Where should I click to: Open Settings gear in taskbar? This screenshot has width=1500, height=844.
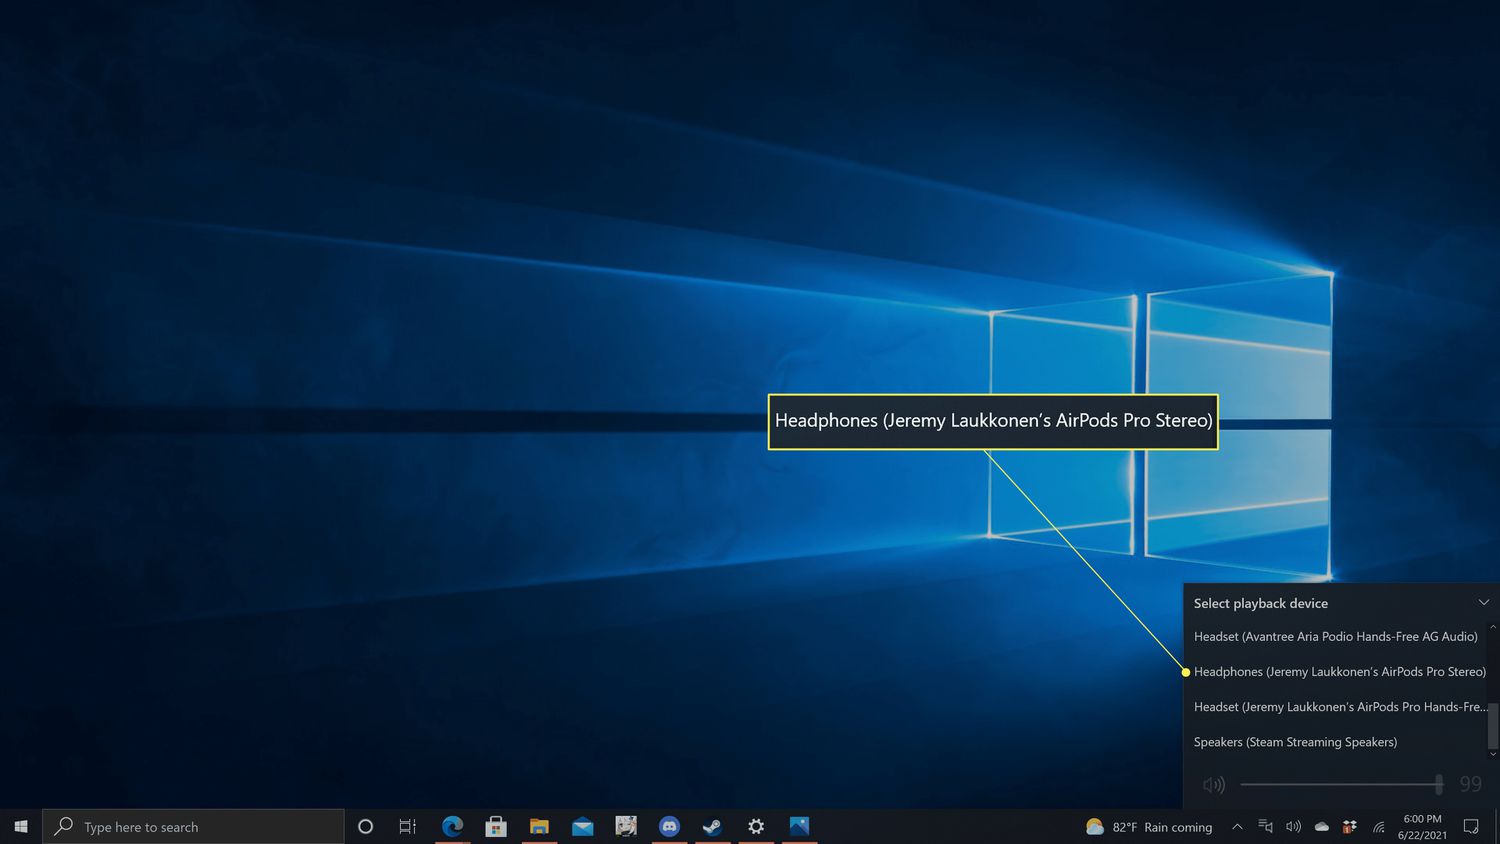click(756, 827)
